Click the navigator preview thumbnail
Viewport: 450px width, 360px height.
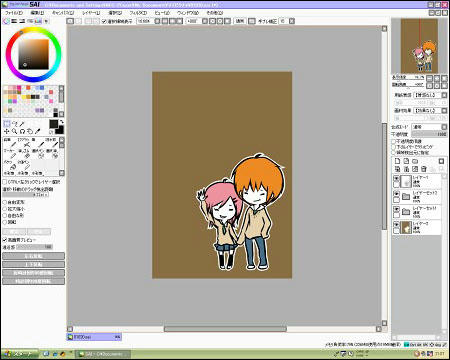tap(419, 46)
